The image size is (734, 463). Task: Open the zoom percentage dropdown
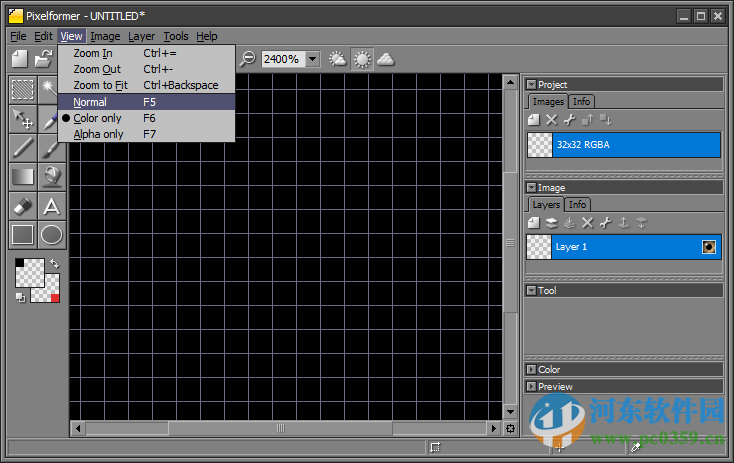(312, 59)
